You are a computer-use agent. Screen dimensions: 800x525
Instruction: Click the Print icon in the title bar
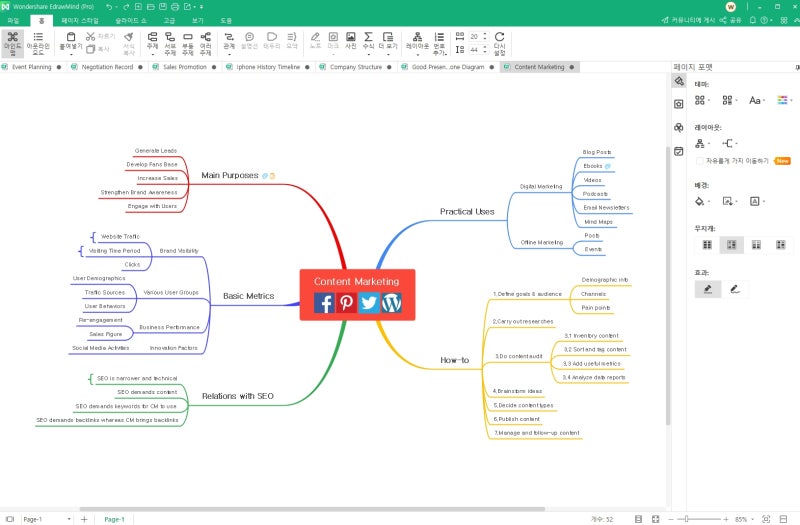(175, 7)
